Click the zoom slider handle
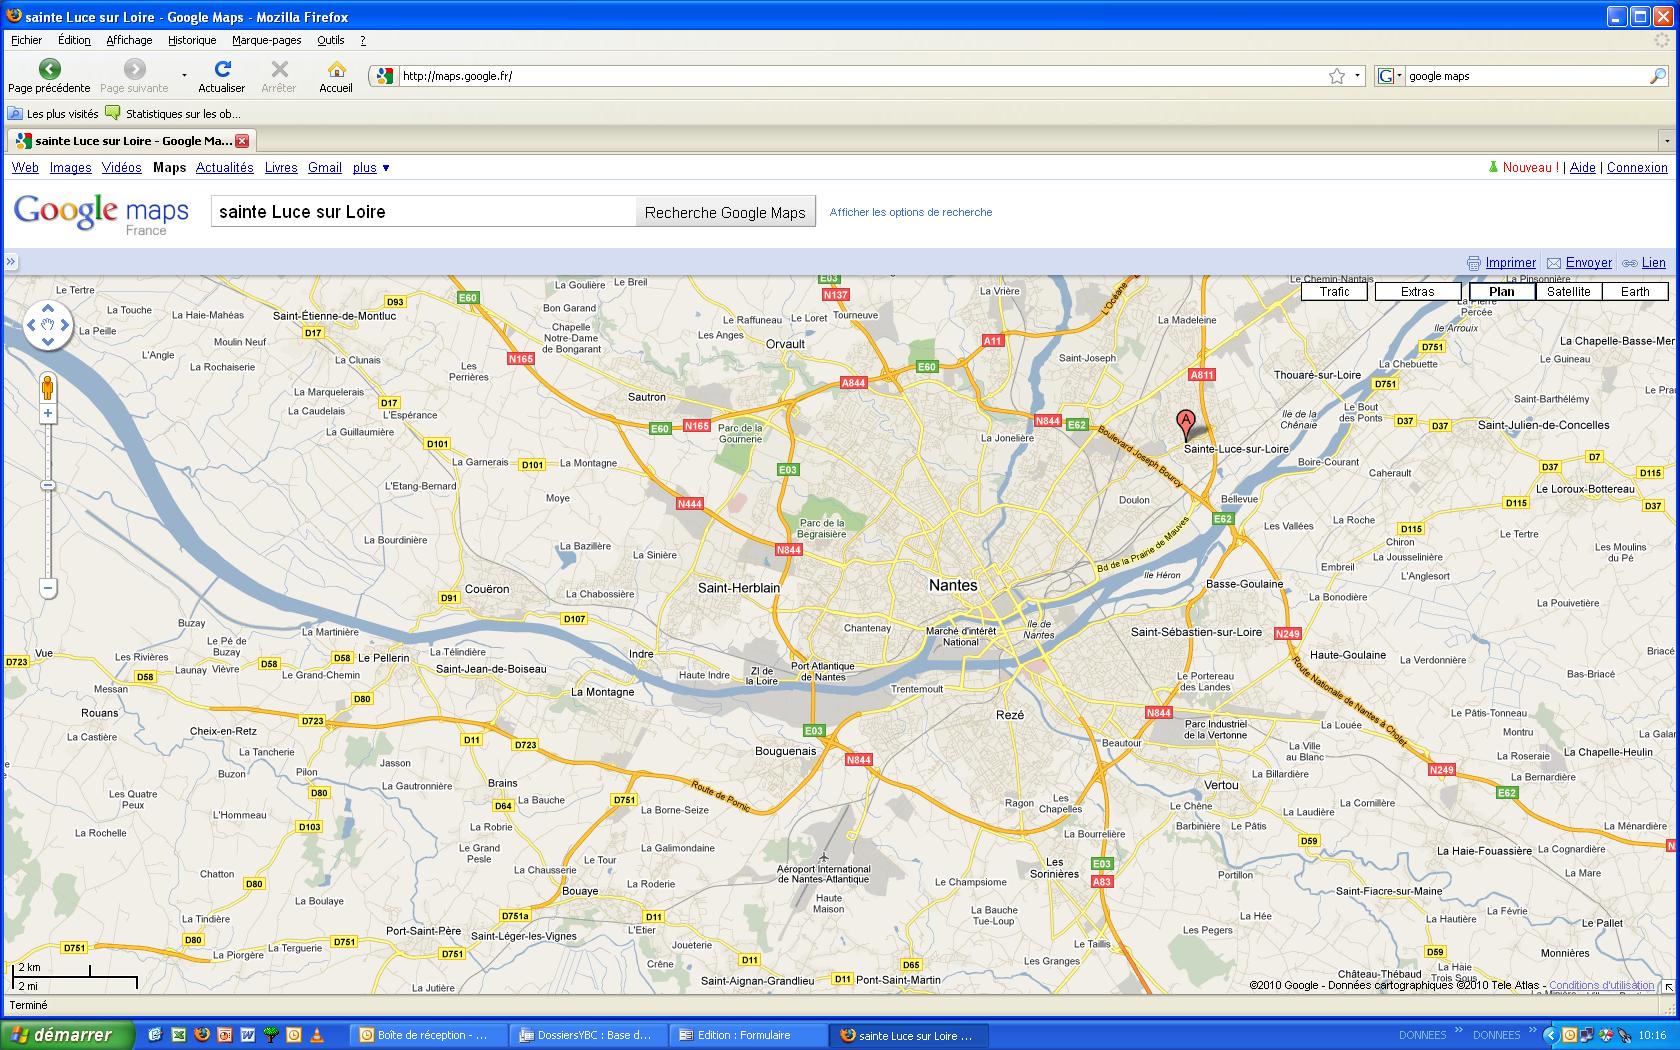 tap(47, 486)
